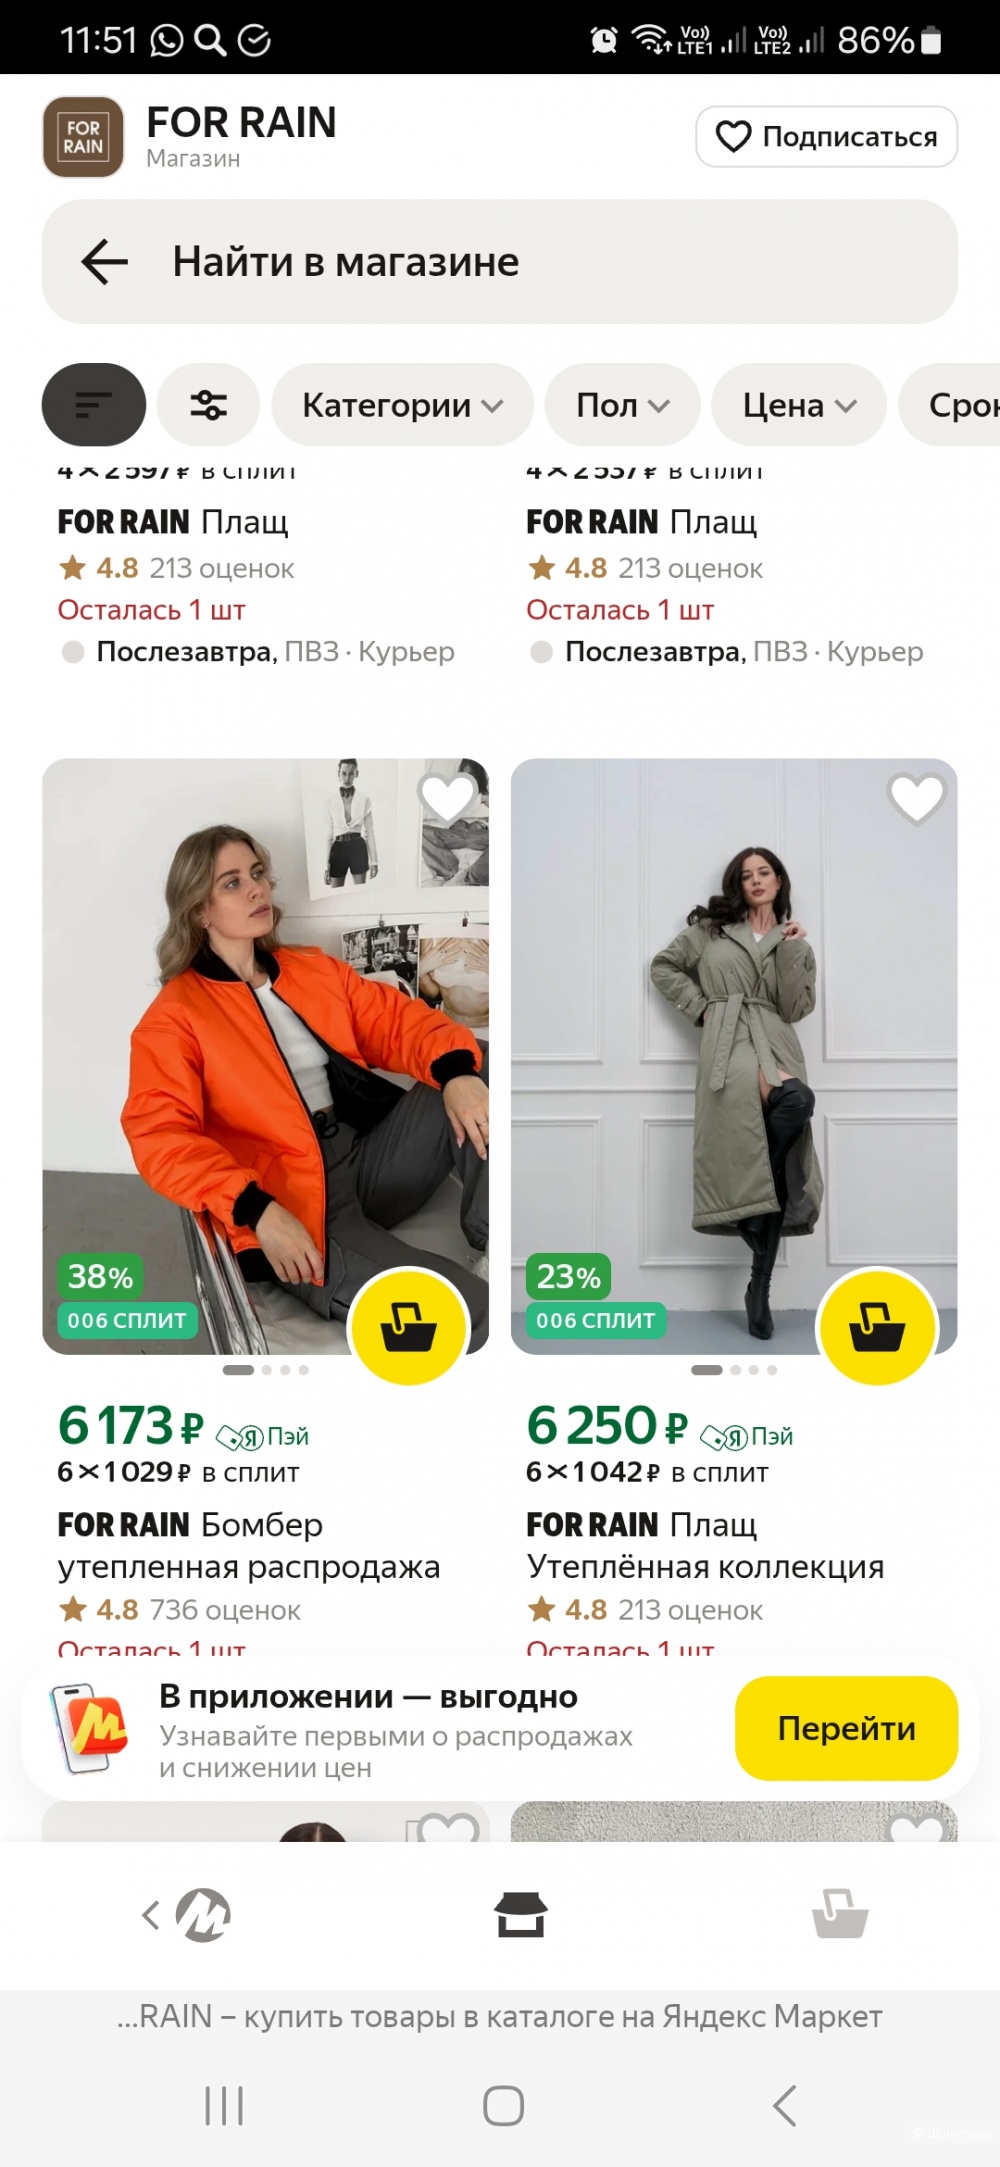This screenshot has height=2167, width=1000.
Task: Open the cart in bottom navigation
Action: tap(840, 1914)
